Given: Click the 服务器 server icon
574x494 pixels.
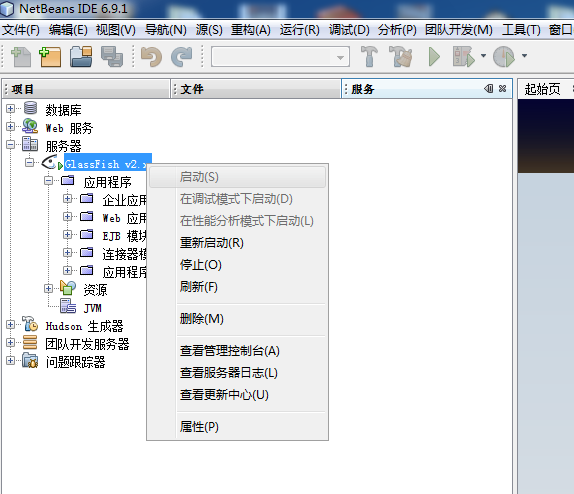Looking at the screenshot, I should coord(30,144).
